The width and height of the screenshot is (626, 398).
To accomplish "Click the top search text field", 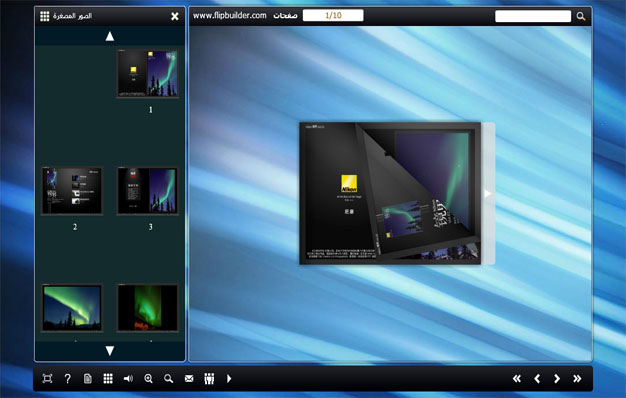I will coord(533,16).
